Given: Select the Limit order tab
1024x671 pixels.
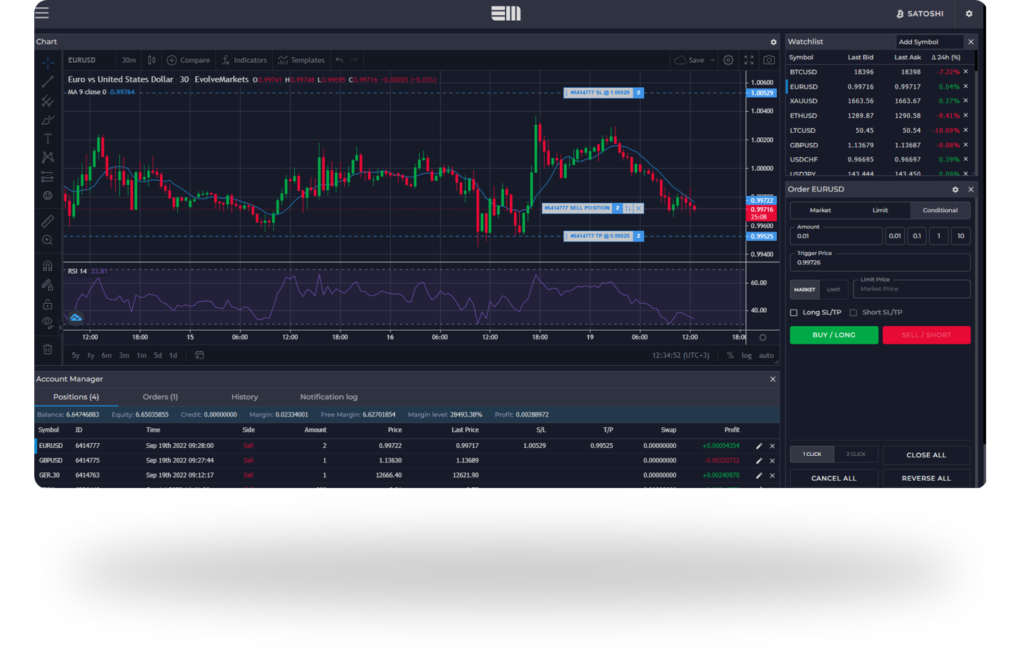Looking at the screenshot, I should pos(880,210).
